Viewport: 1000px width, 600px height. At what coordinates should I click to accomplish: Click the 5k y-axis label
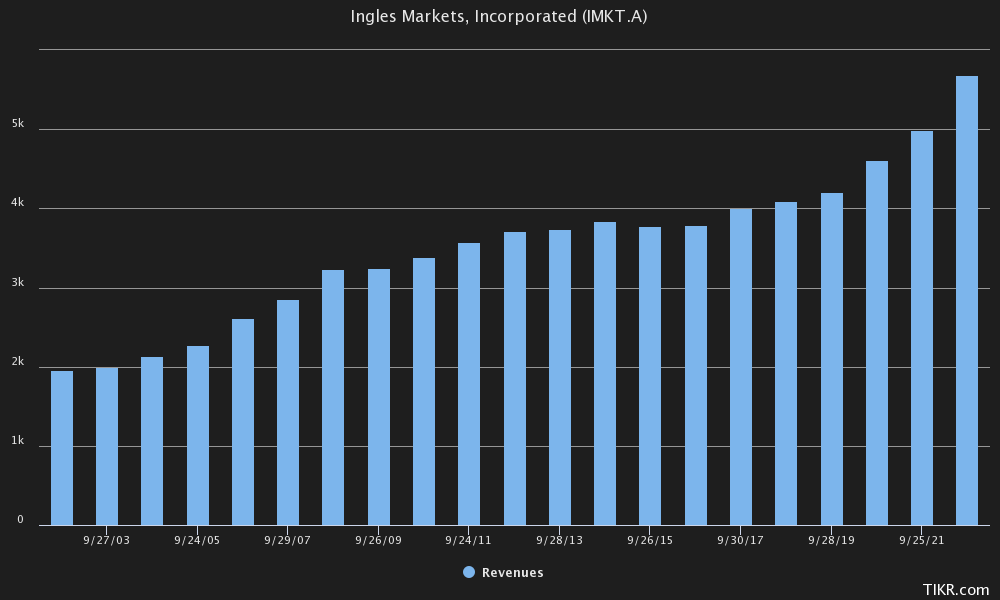tap(18, 123)
